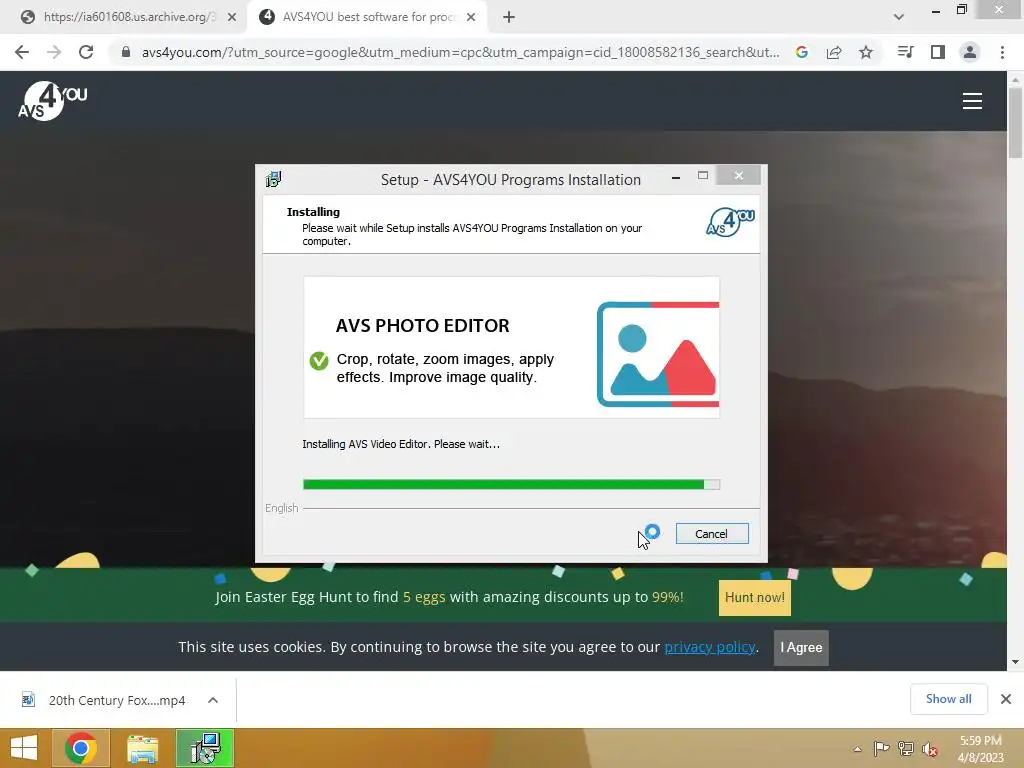The image size is (1024, 768).
Task: Open the muted volume tray icon
Action: [929, 748]
